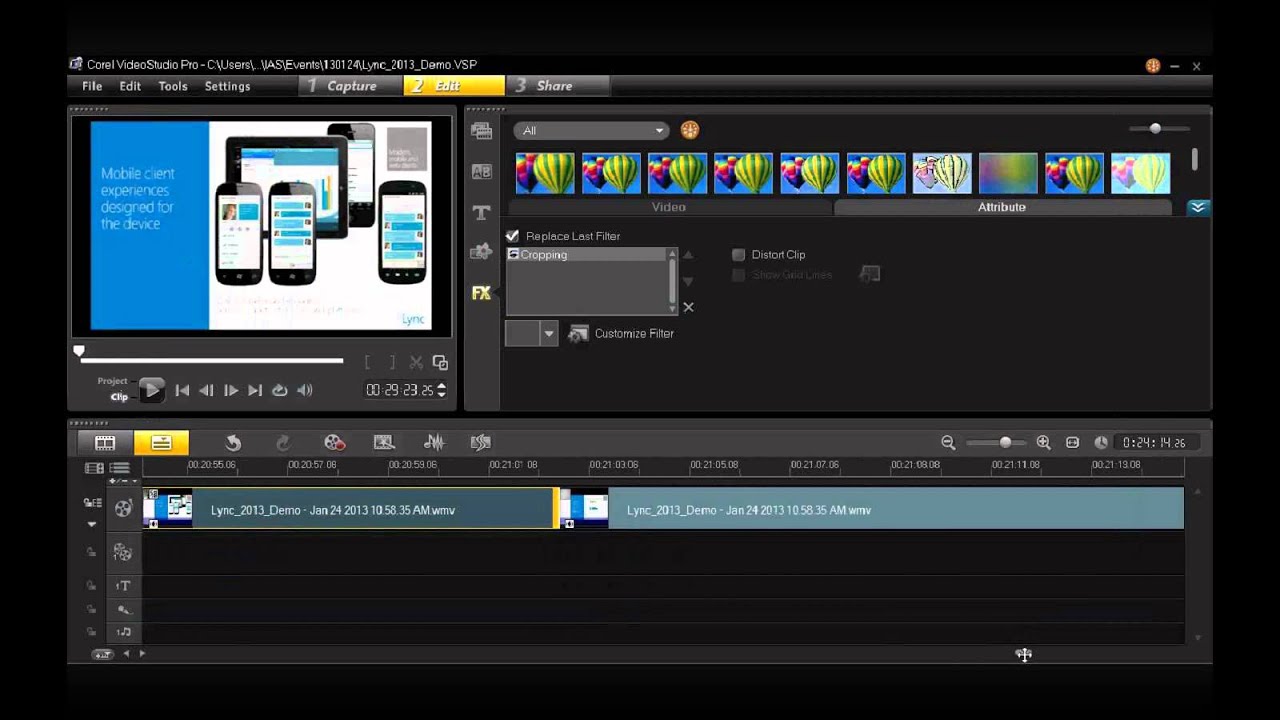Adjust the thumbnail size slider
This screenshot has height=720, width=1280.
[1155, 129]
